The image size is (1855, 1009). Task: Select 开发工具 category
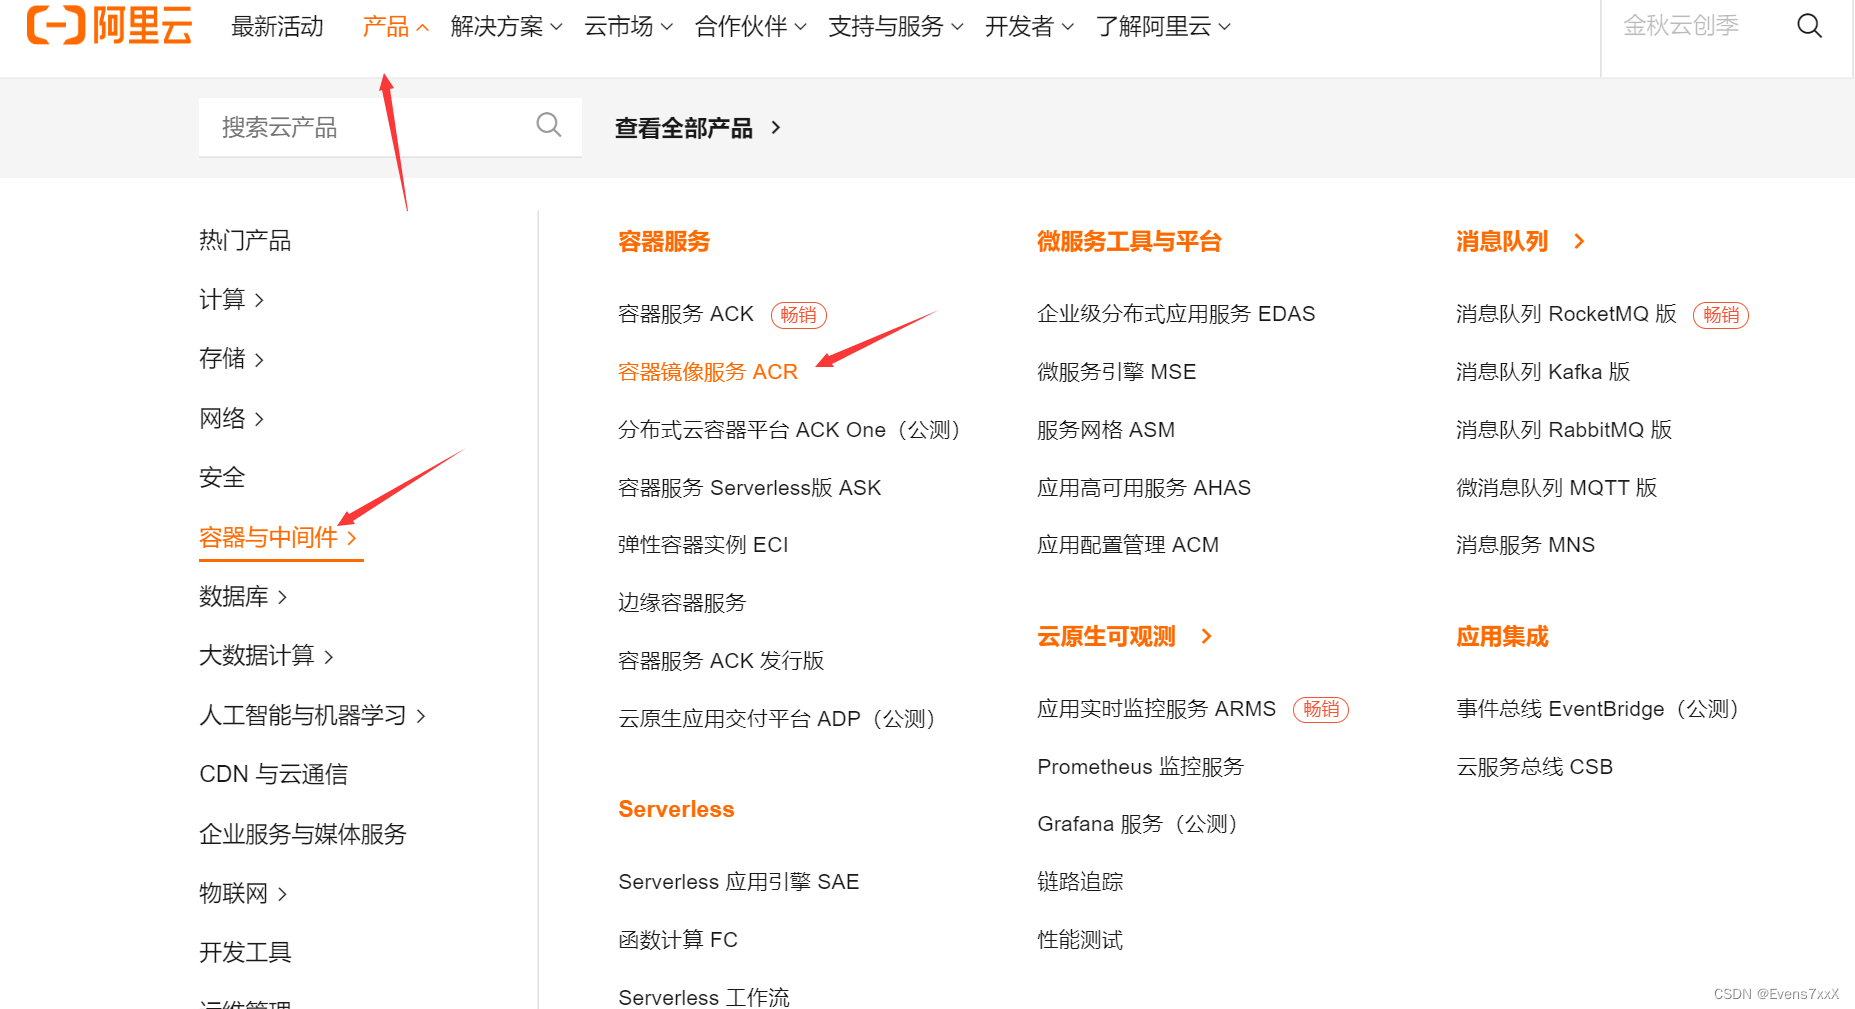[245, 952]
